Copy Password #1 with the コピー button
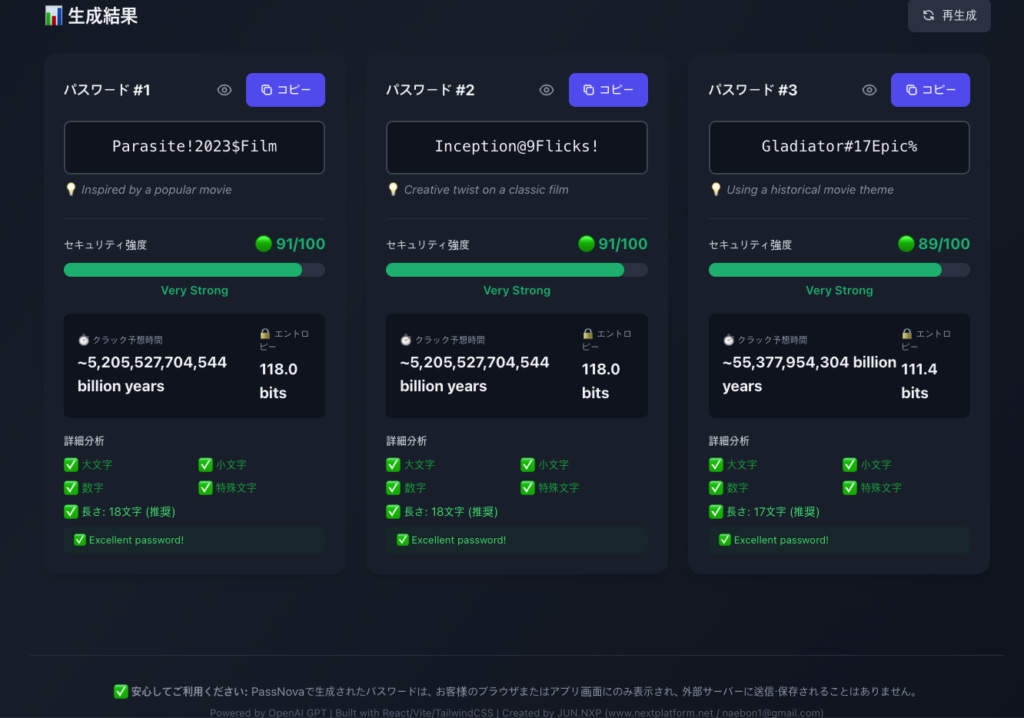1024x718 pixels. click(x=285, y=90)
